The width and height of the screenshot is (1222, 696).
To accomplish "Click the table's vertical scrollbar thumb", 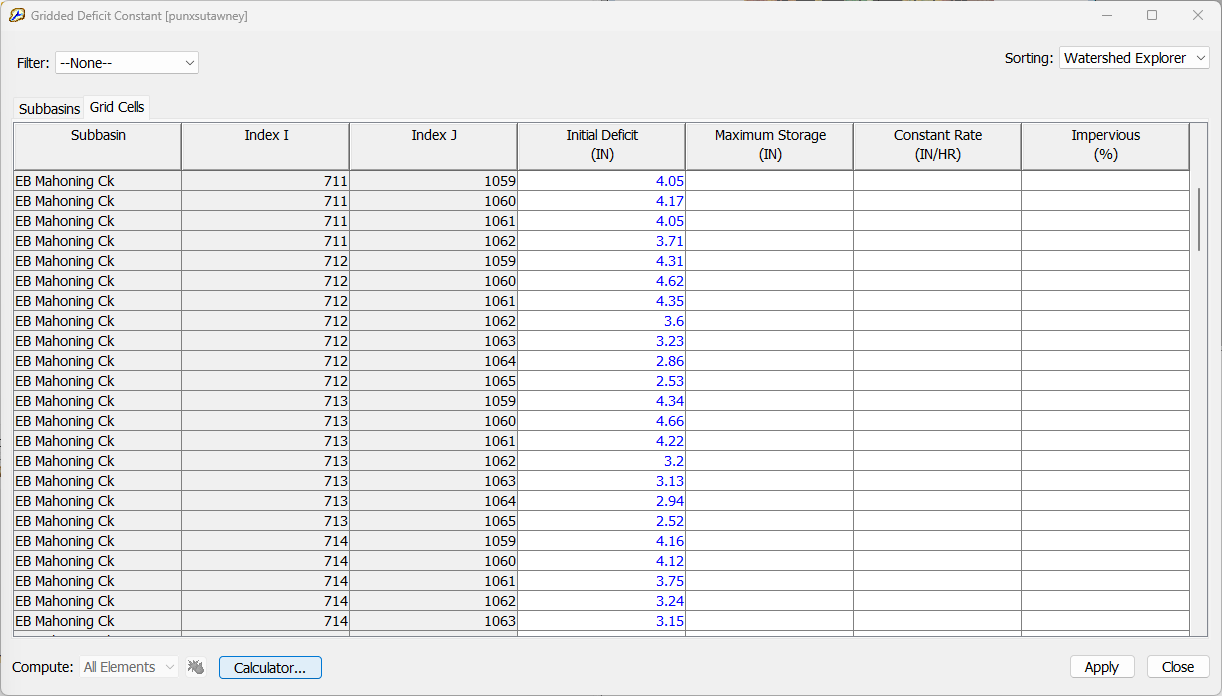I will point(1199,218).
